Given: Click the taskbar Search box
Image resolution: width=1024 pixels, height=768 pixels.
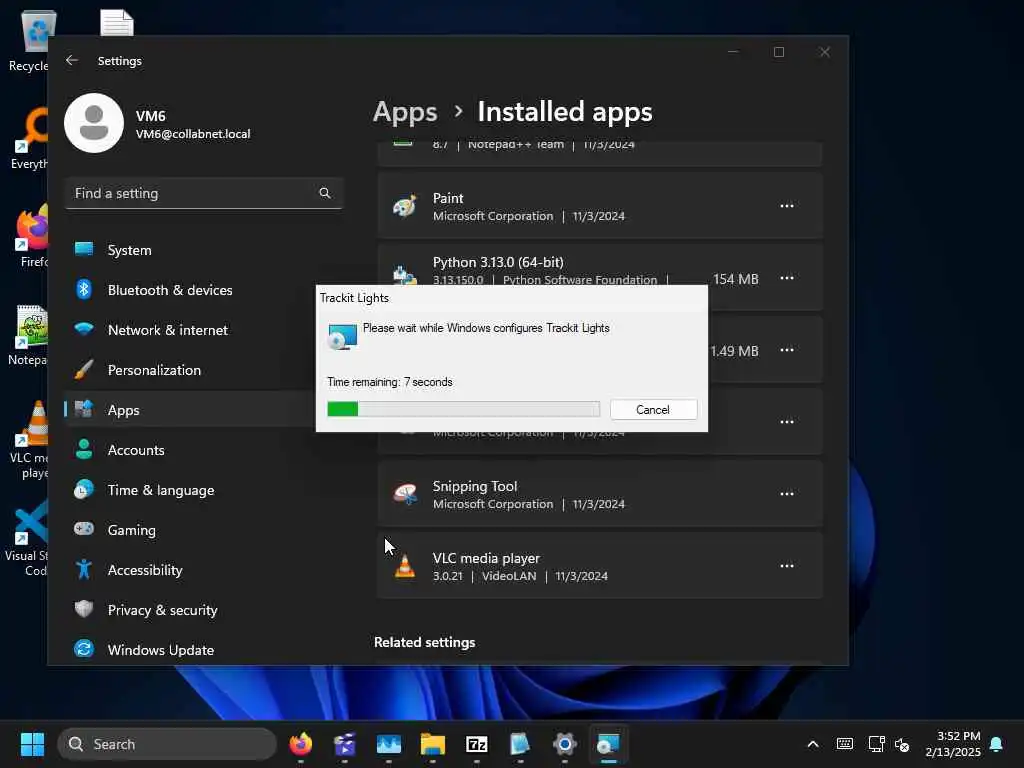Looking at the screenshot, I should click(167, 744).
